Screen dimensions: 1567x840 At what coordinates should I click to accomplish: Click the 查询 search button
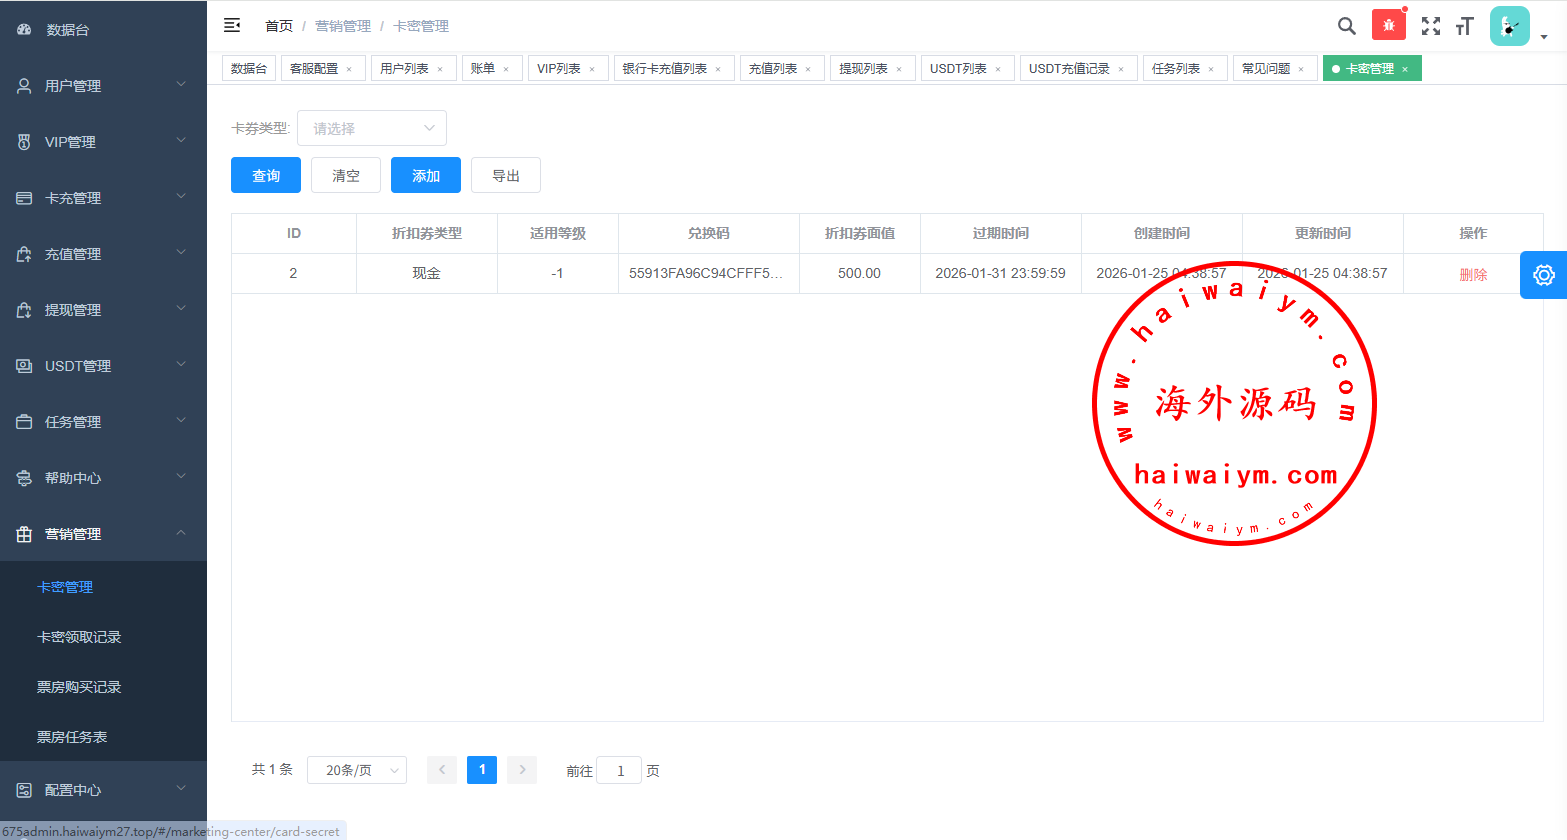tap(266, 175)
